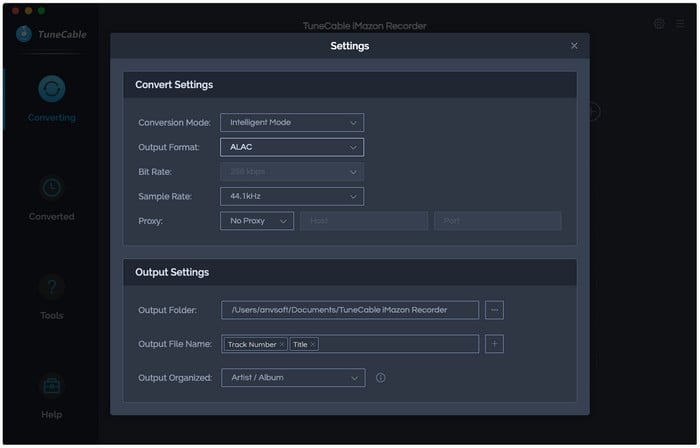Click the proxy Port input field
This screenshot has width=700, height=448.
(498, 221)
